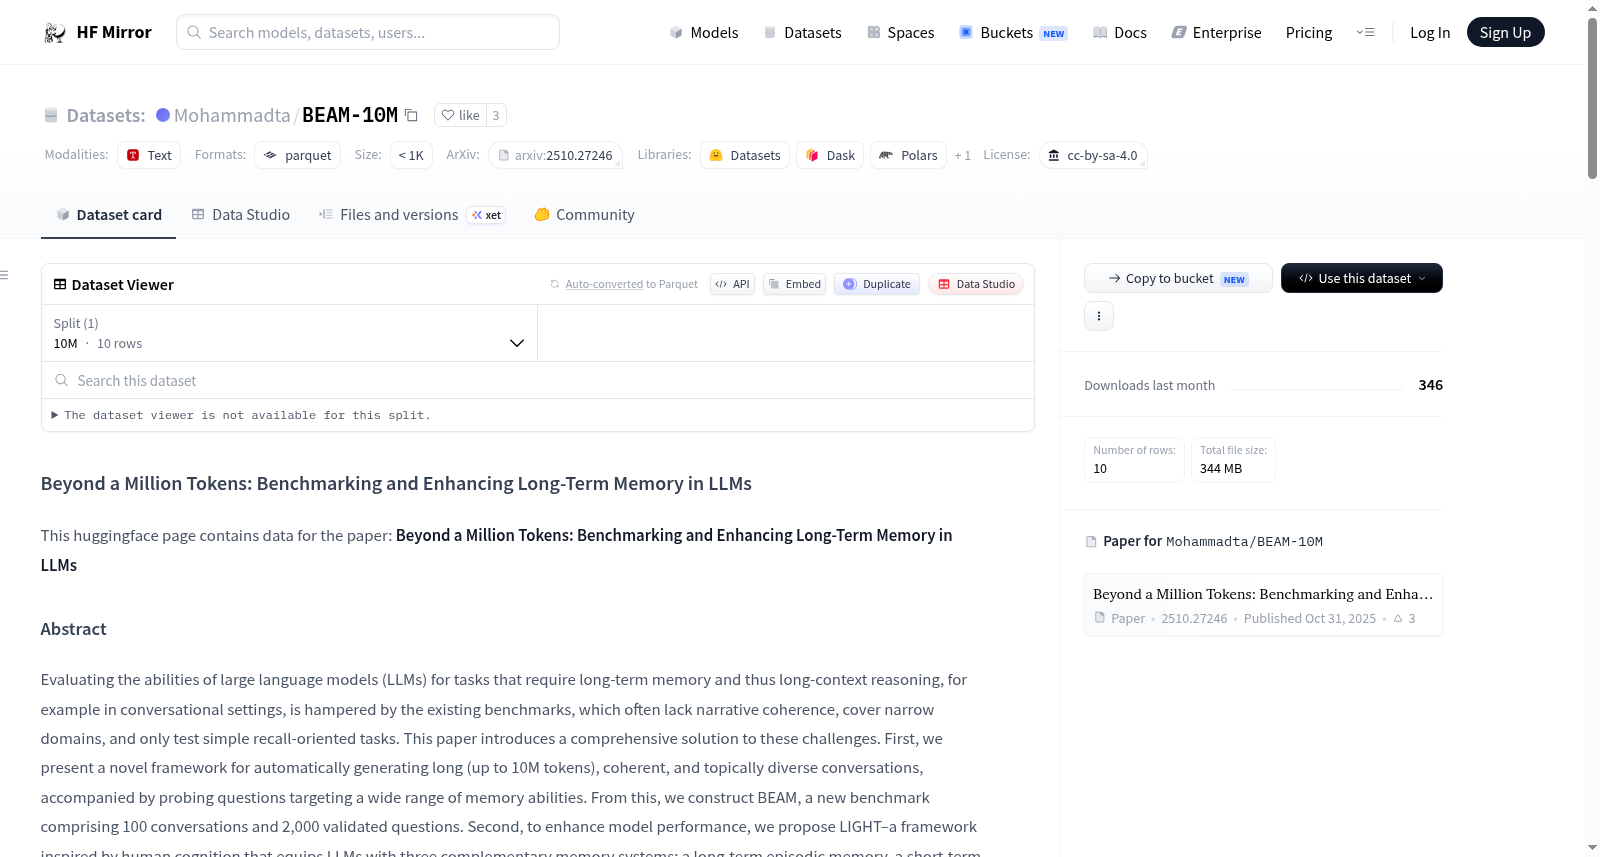This screenshot has width=1600, height=857.
Task: Focus the search models and datasets field
Action: click(368, 33)
